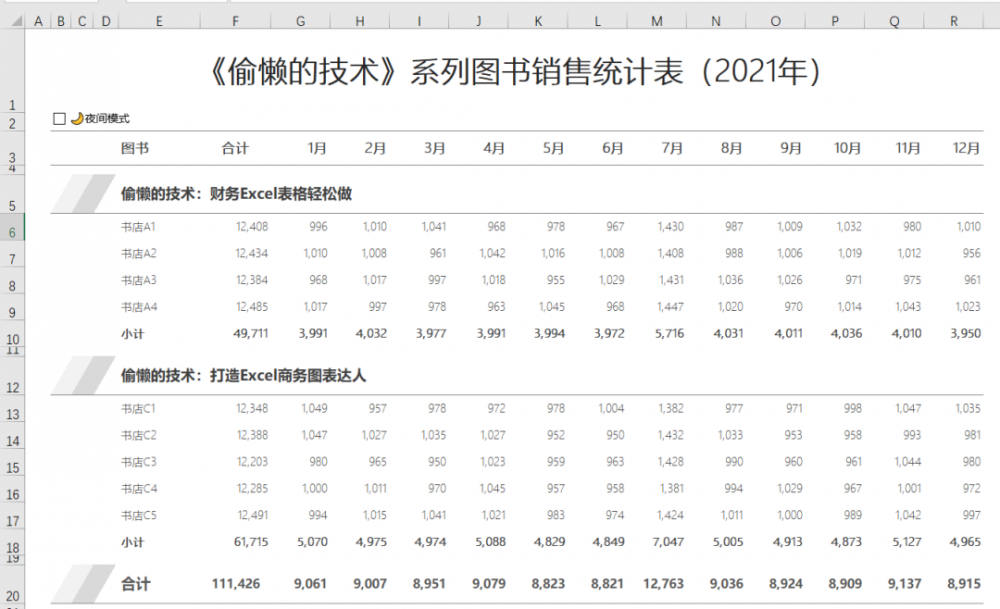
Task: Select section title 打造Excel商务图表达人
Action: 244,376
